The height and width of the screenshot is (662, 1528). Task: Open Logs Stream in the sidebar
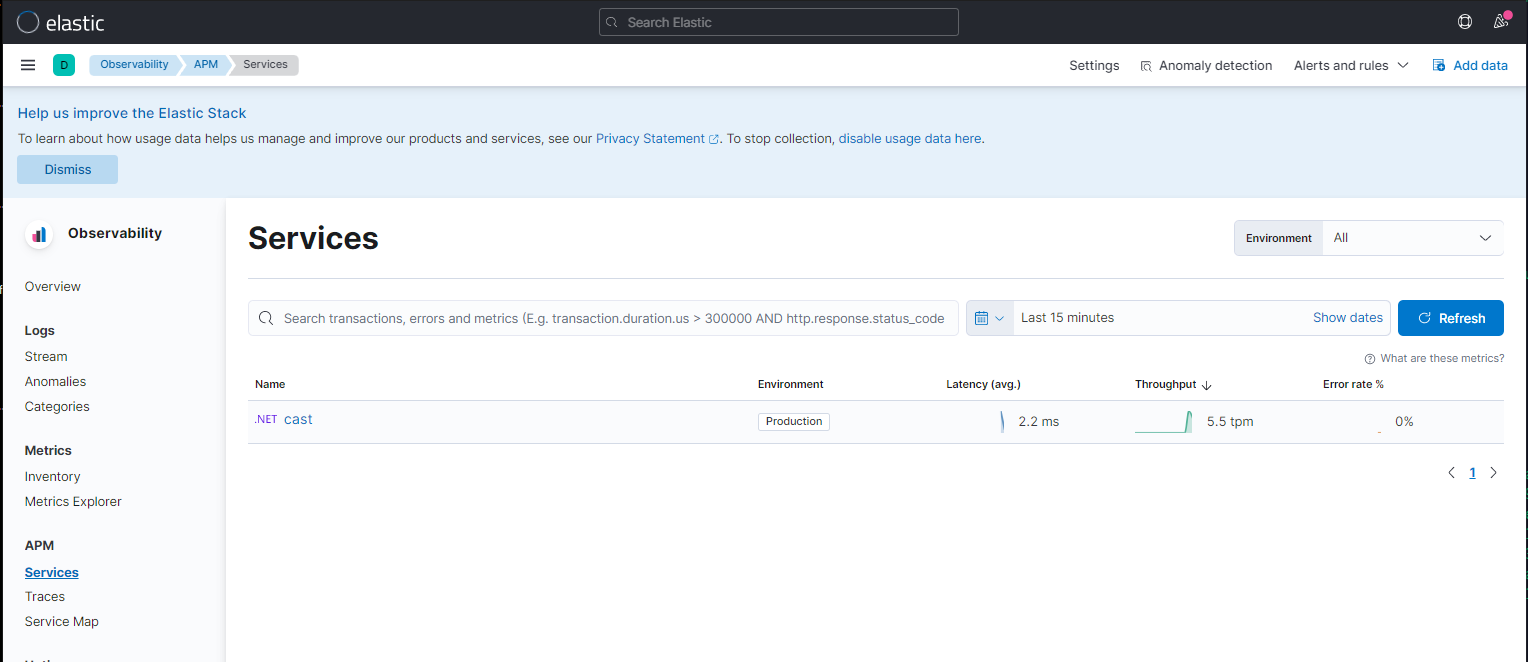[x=46, y=357]
